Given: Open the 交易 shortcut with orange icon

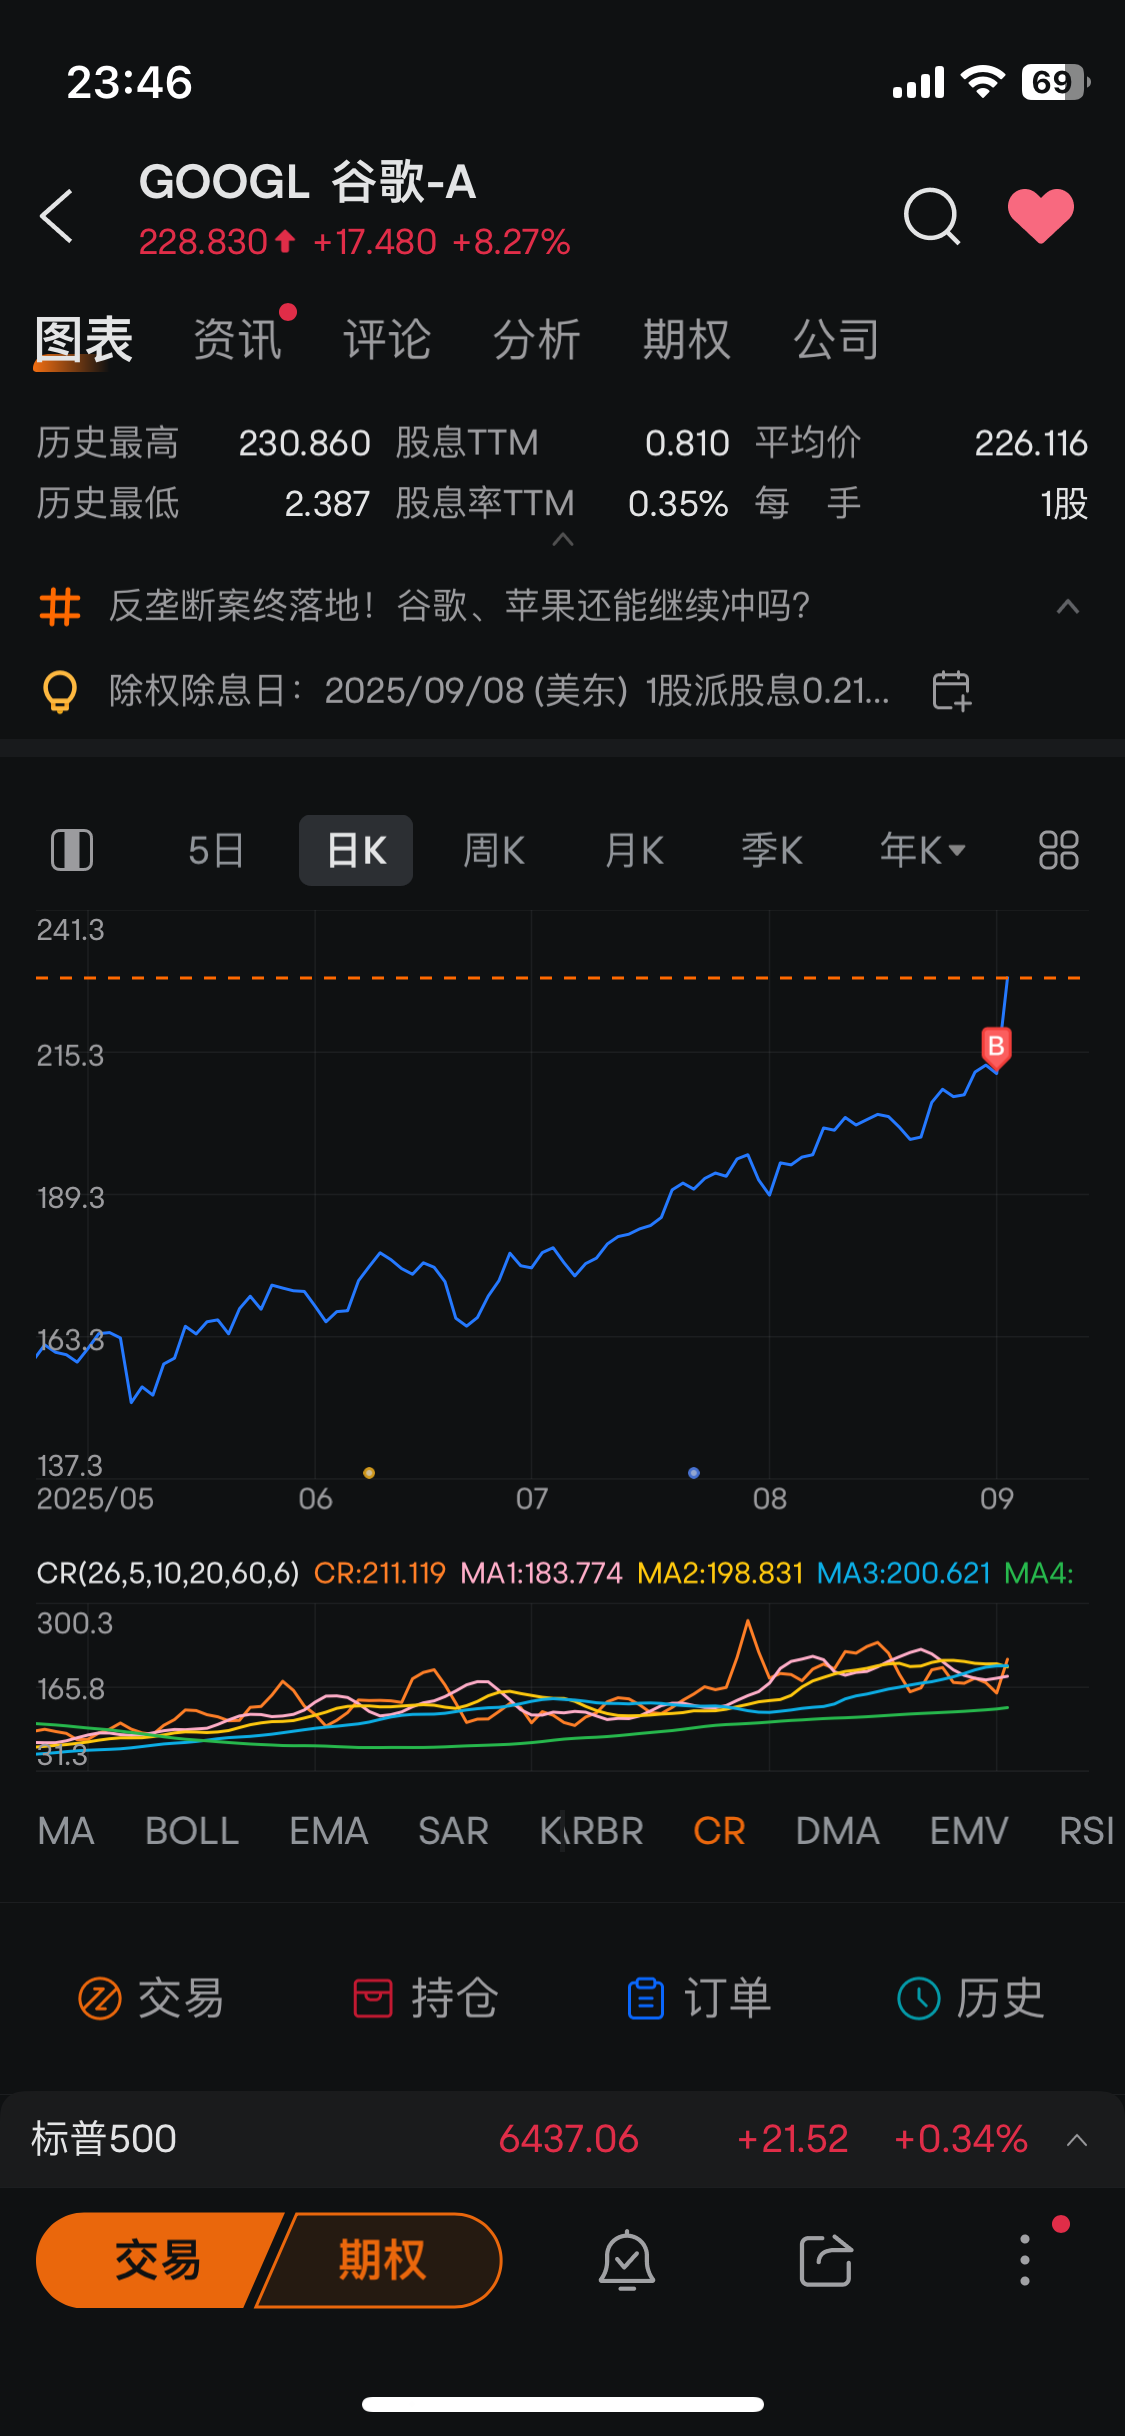Looking at the screenshot, I should click(151, 1999).
